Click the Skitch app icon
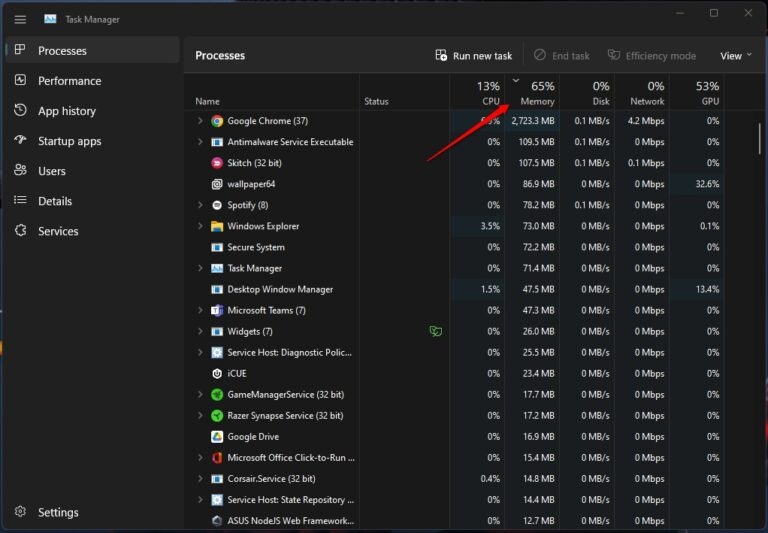 click(217, 163)
